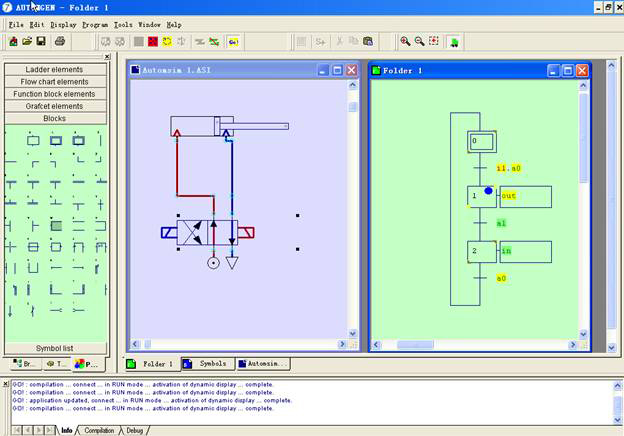Click the triangle exhaust symbol
Screen dimensions: 624x436
point(232,263)
